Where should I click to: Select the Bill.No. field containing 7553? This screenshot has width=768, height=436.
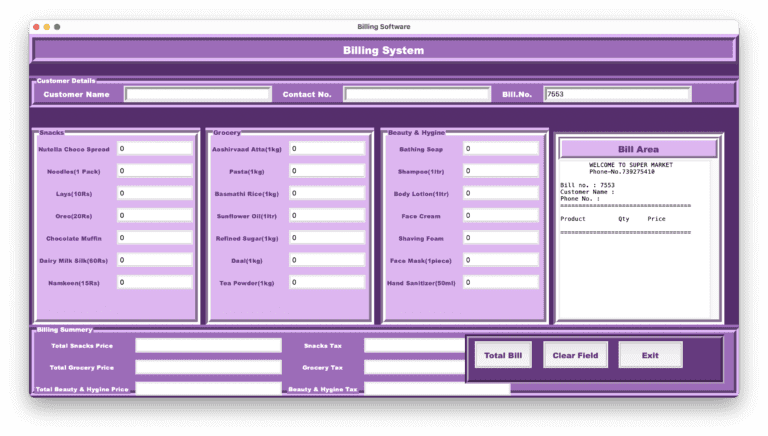point(617,94)
